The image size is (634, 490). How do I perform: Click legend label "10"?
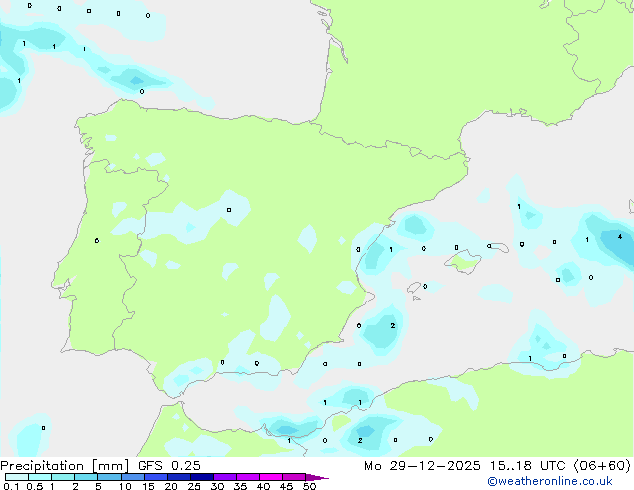point(125,486)
